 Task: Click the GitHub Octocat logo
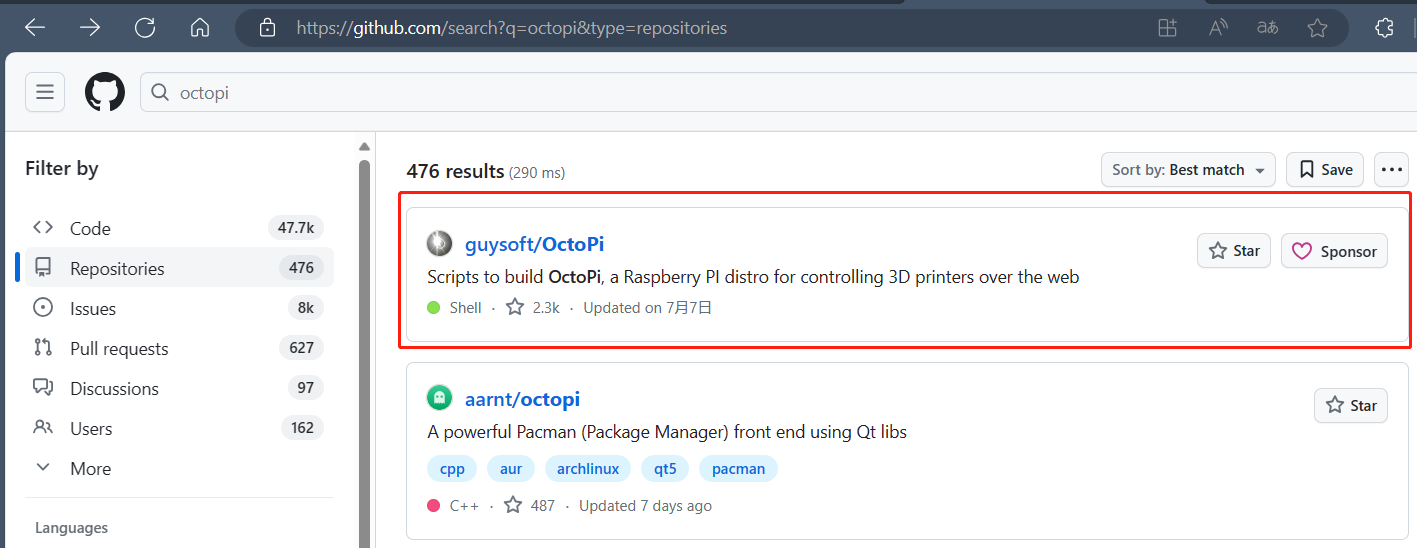[x=105, y=93]
